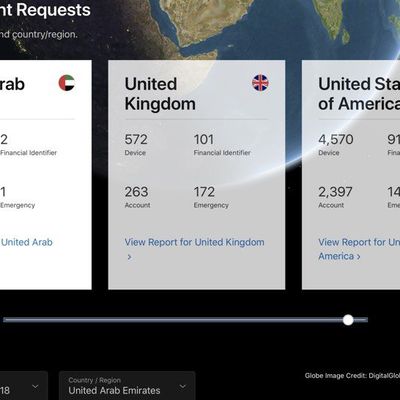Click the arrow after the America report link

pos(358,257)
